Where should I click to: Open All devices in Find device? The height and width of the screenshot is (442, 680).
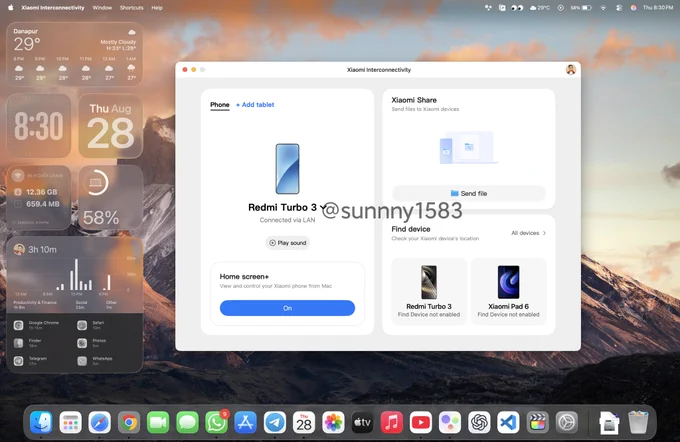coord(528,233)
